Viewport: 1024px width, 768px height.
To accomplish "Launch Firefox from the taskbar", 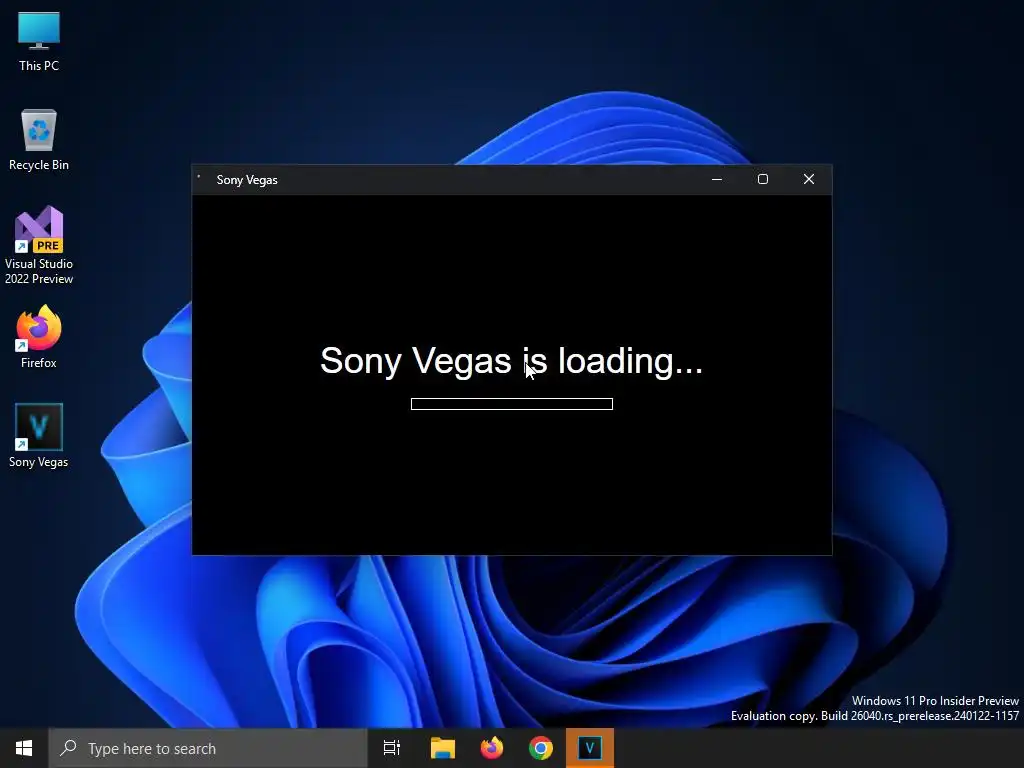I will click(492, 748).
